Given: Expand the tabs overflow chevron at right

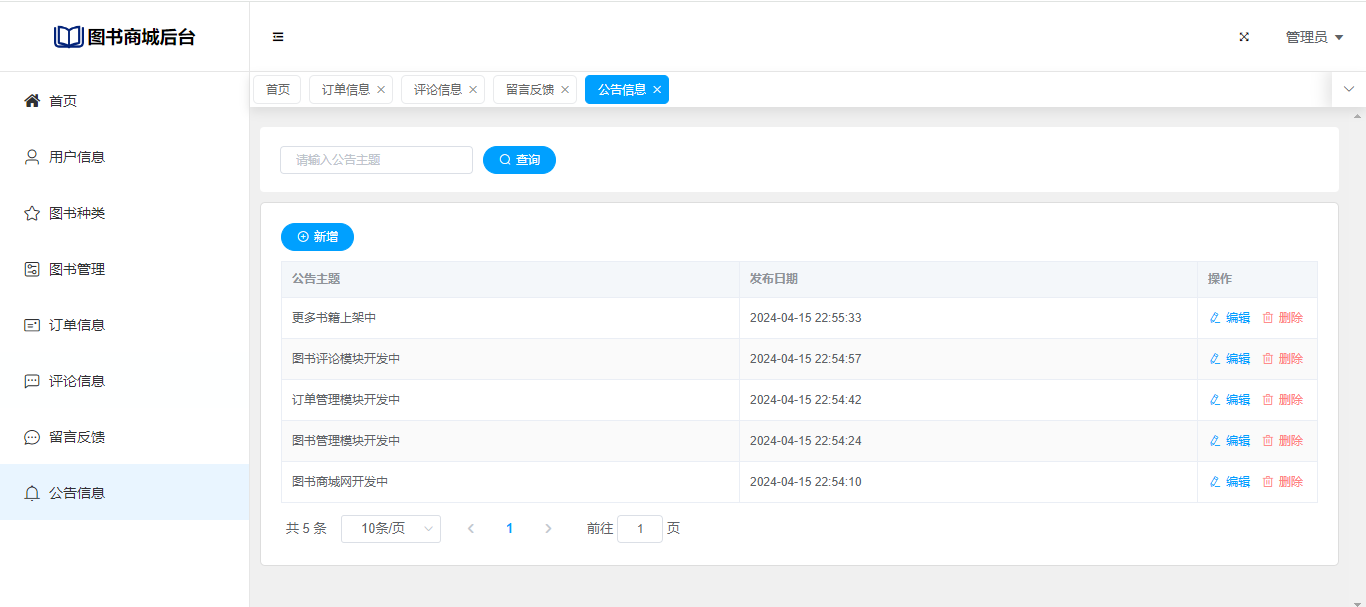Looking at the screenshot, I should (x=1348, y=89).
